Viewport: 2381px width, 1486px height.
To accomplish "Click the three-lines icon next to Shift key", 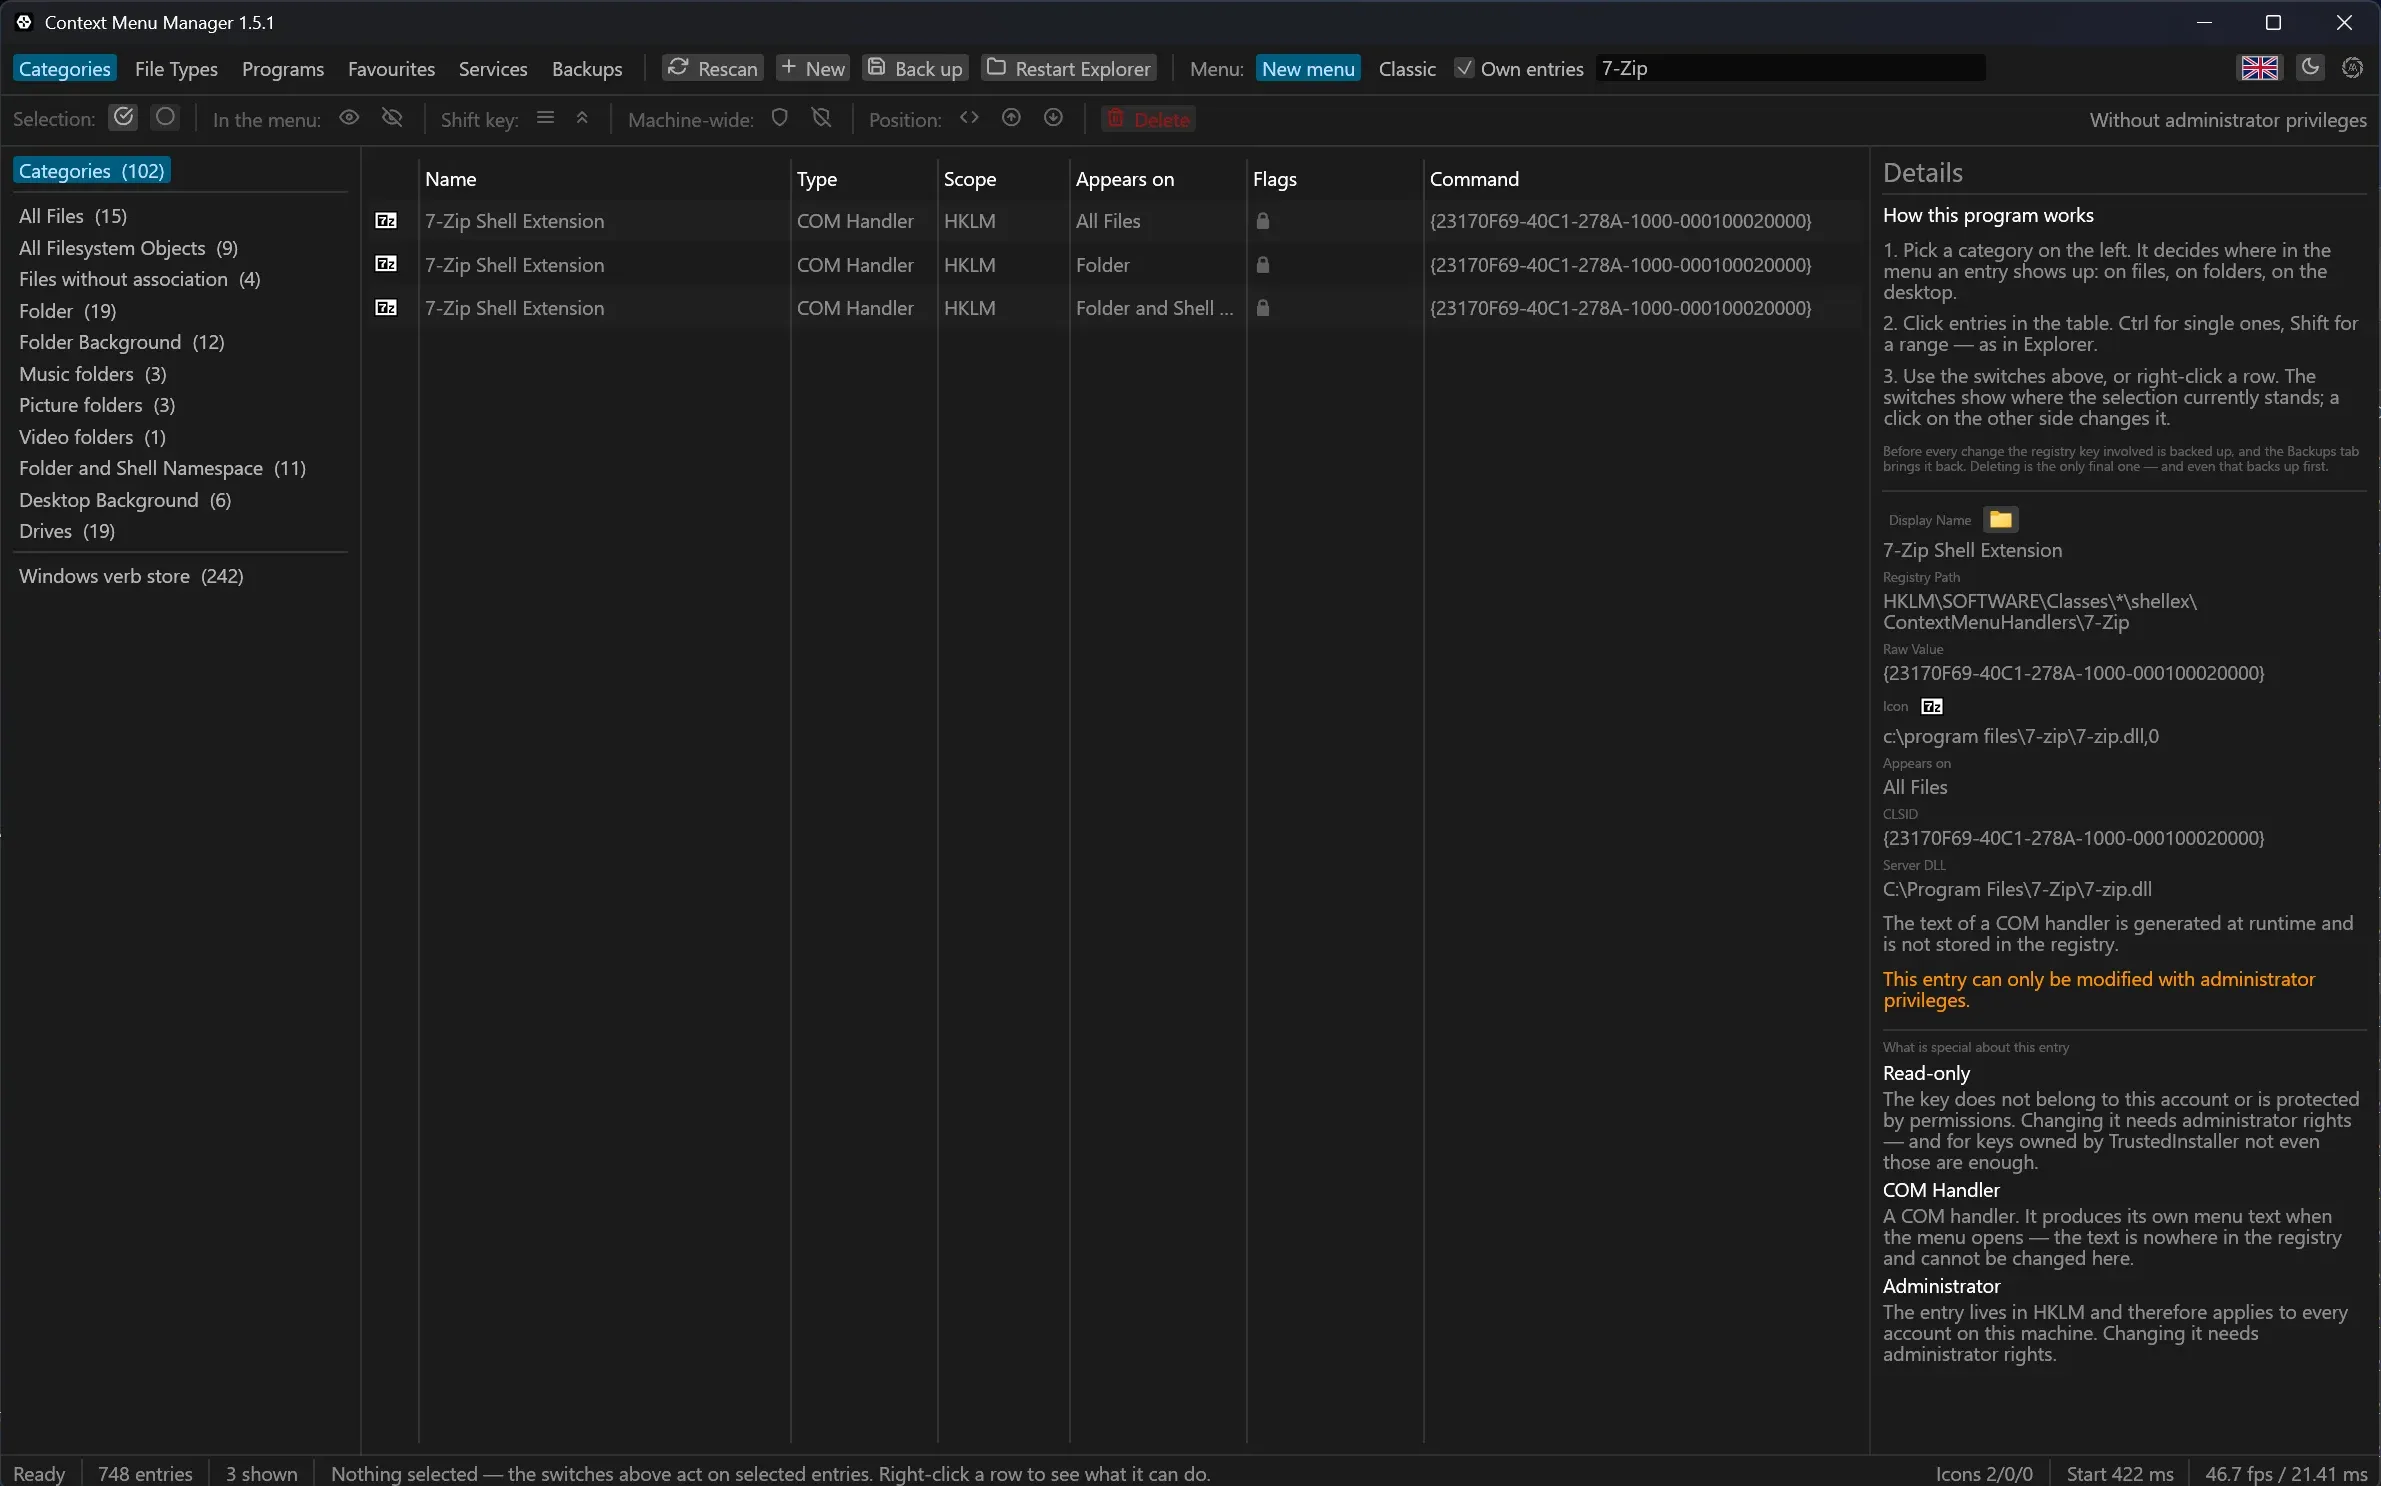I will pyautogui.click(x=545, y=118).
